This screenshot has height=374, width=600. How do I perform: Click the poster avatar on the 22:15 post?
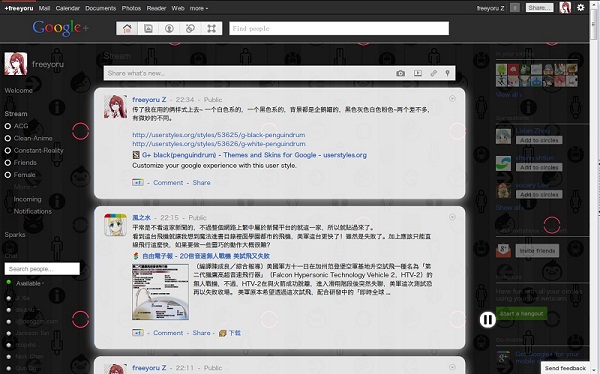point(116,225)
